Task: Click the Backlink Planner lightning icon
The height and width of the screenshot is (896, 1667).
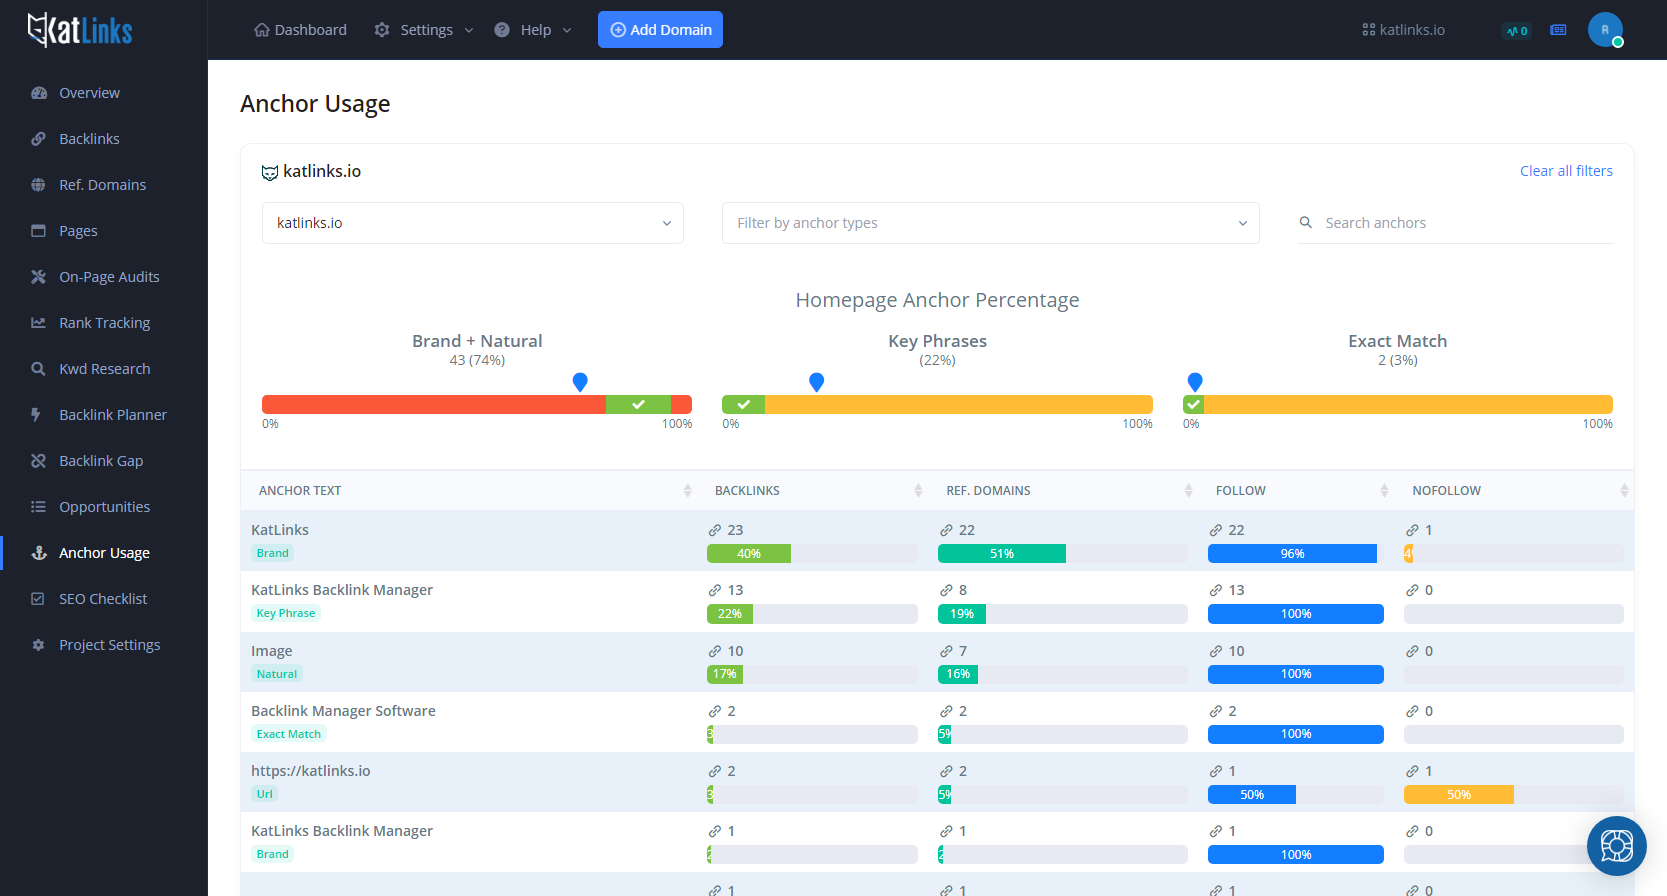Action: click(x=37, y=415)
